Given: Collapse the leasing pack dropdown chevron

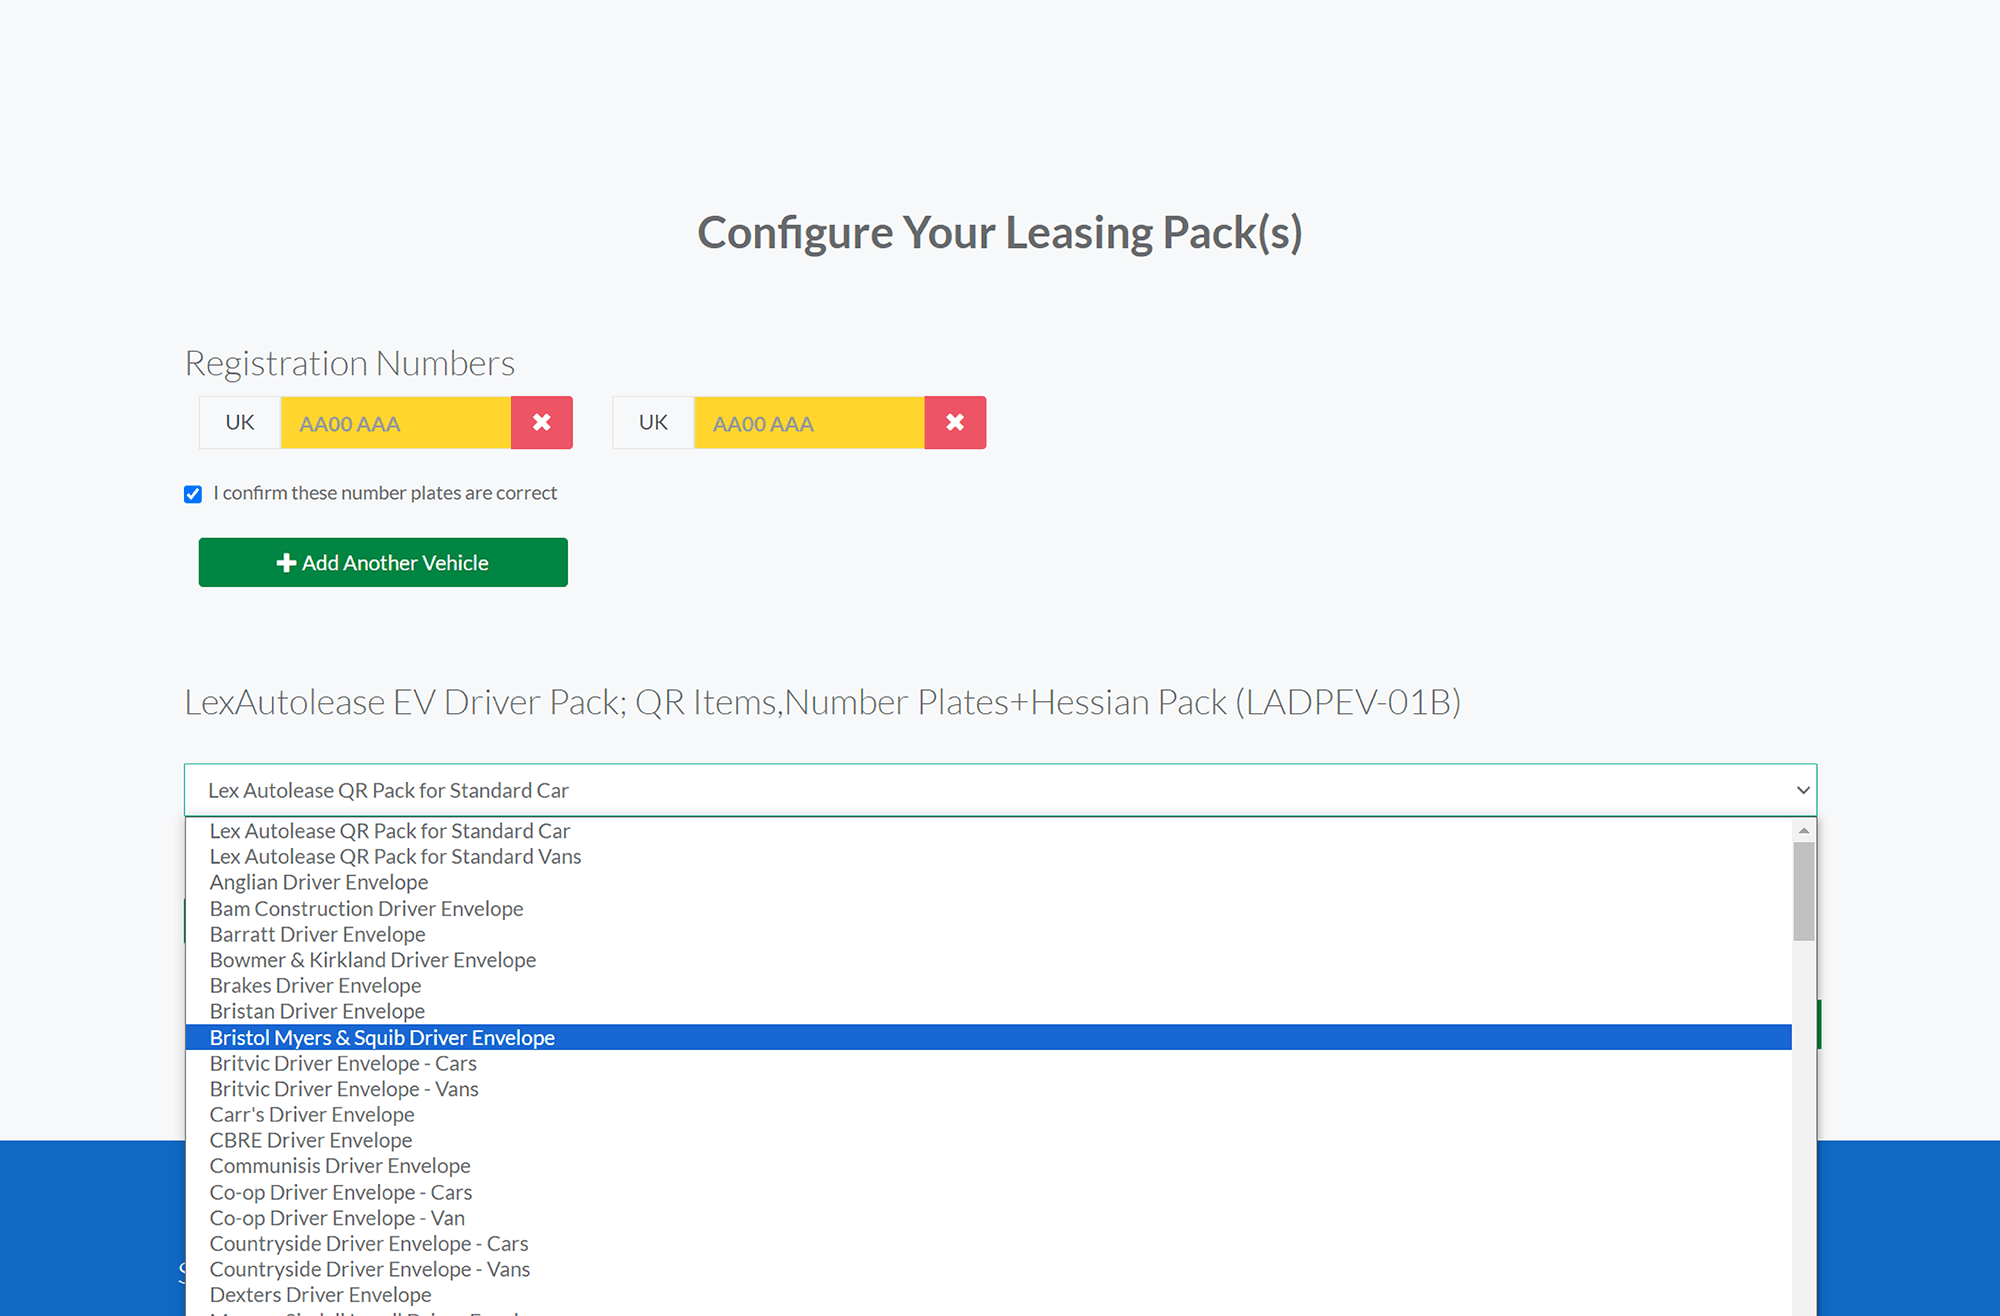Looking at the screenshot, I should (x=1802, y=790).
